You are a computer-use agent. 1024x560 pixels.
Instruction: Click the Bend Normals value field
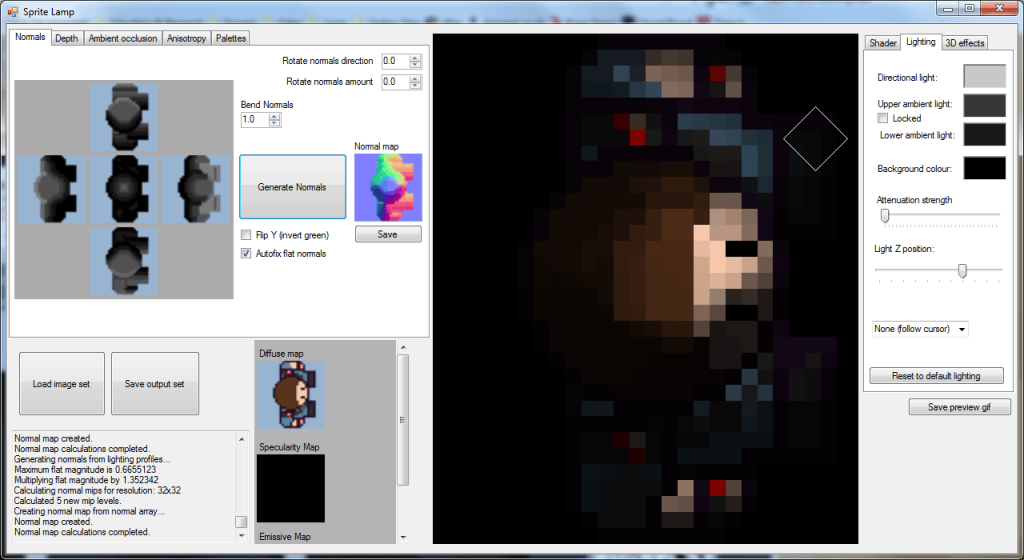(255, 119)
